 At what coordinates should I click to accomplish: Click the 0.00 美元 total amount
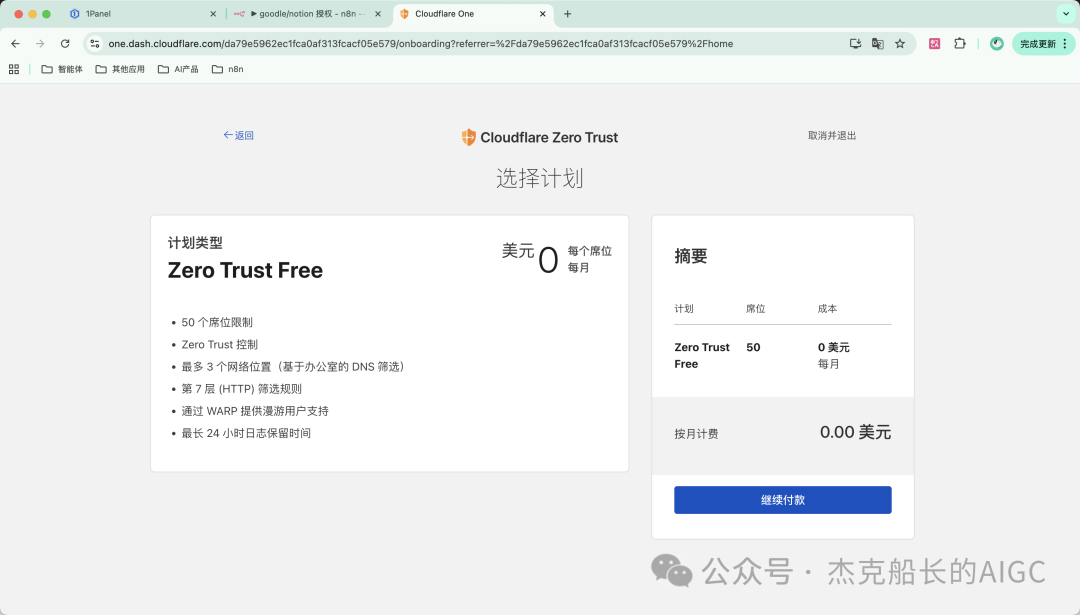coord(855,432)
